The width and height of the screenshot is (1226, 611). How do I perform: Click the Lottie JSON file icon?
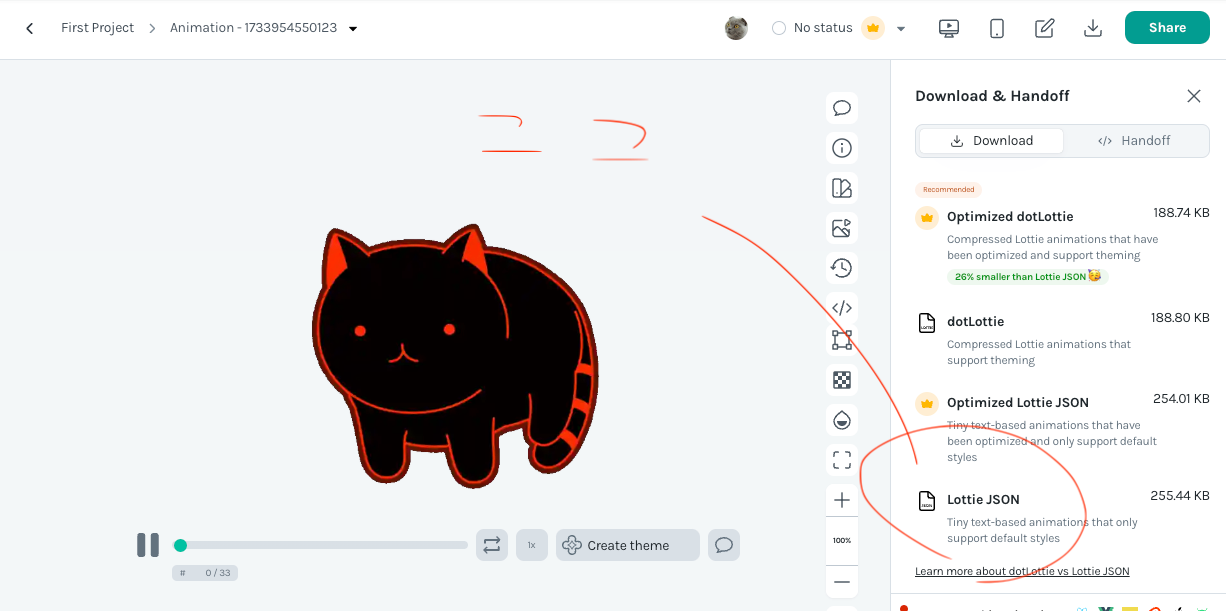927,500
